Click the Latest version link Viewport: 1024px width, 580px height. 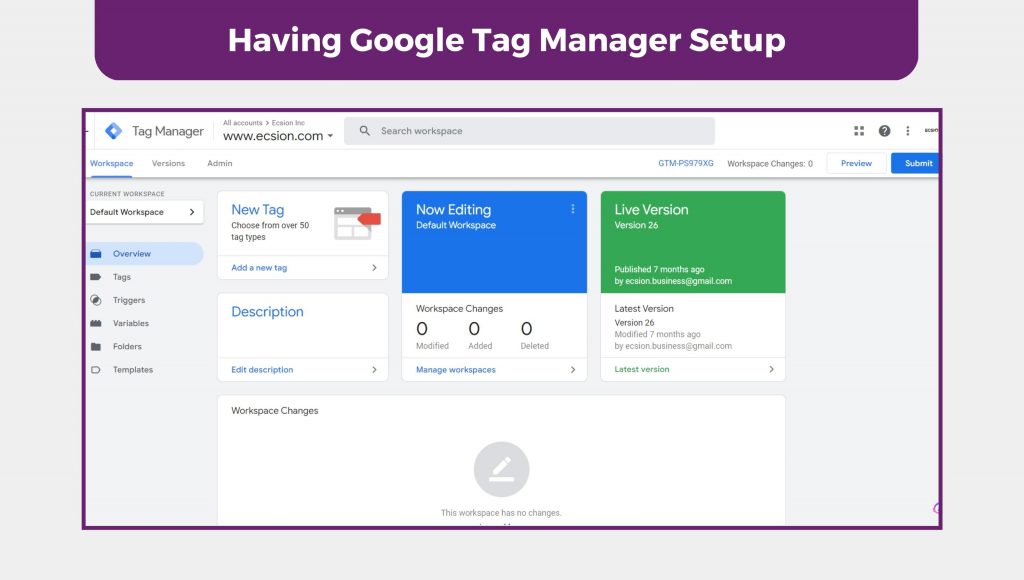tap(642, 369)
